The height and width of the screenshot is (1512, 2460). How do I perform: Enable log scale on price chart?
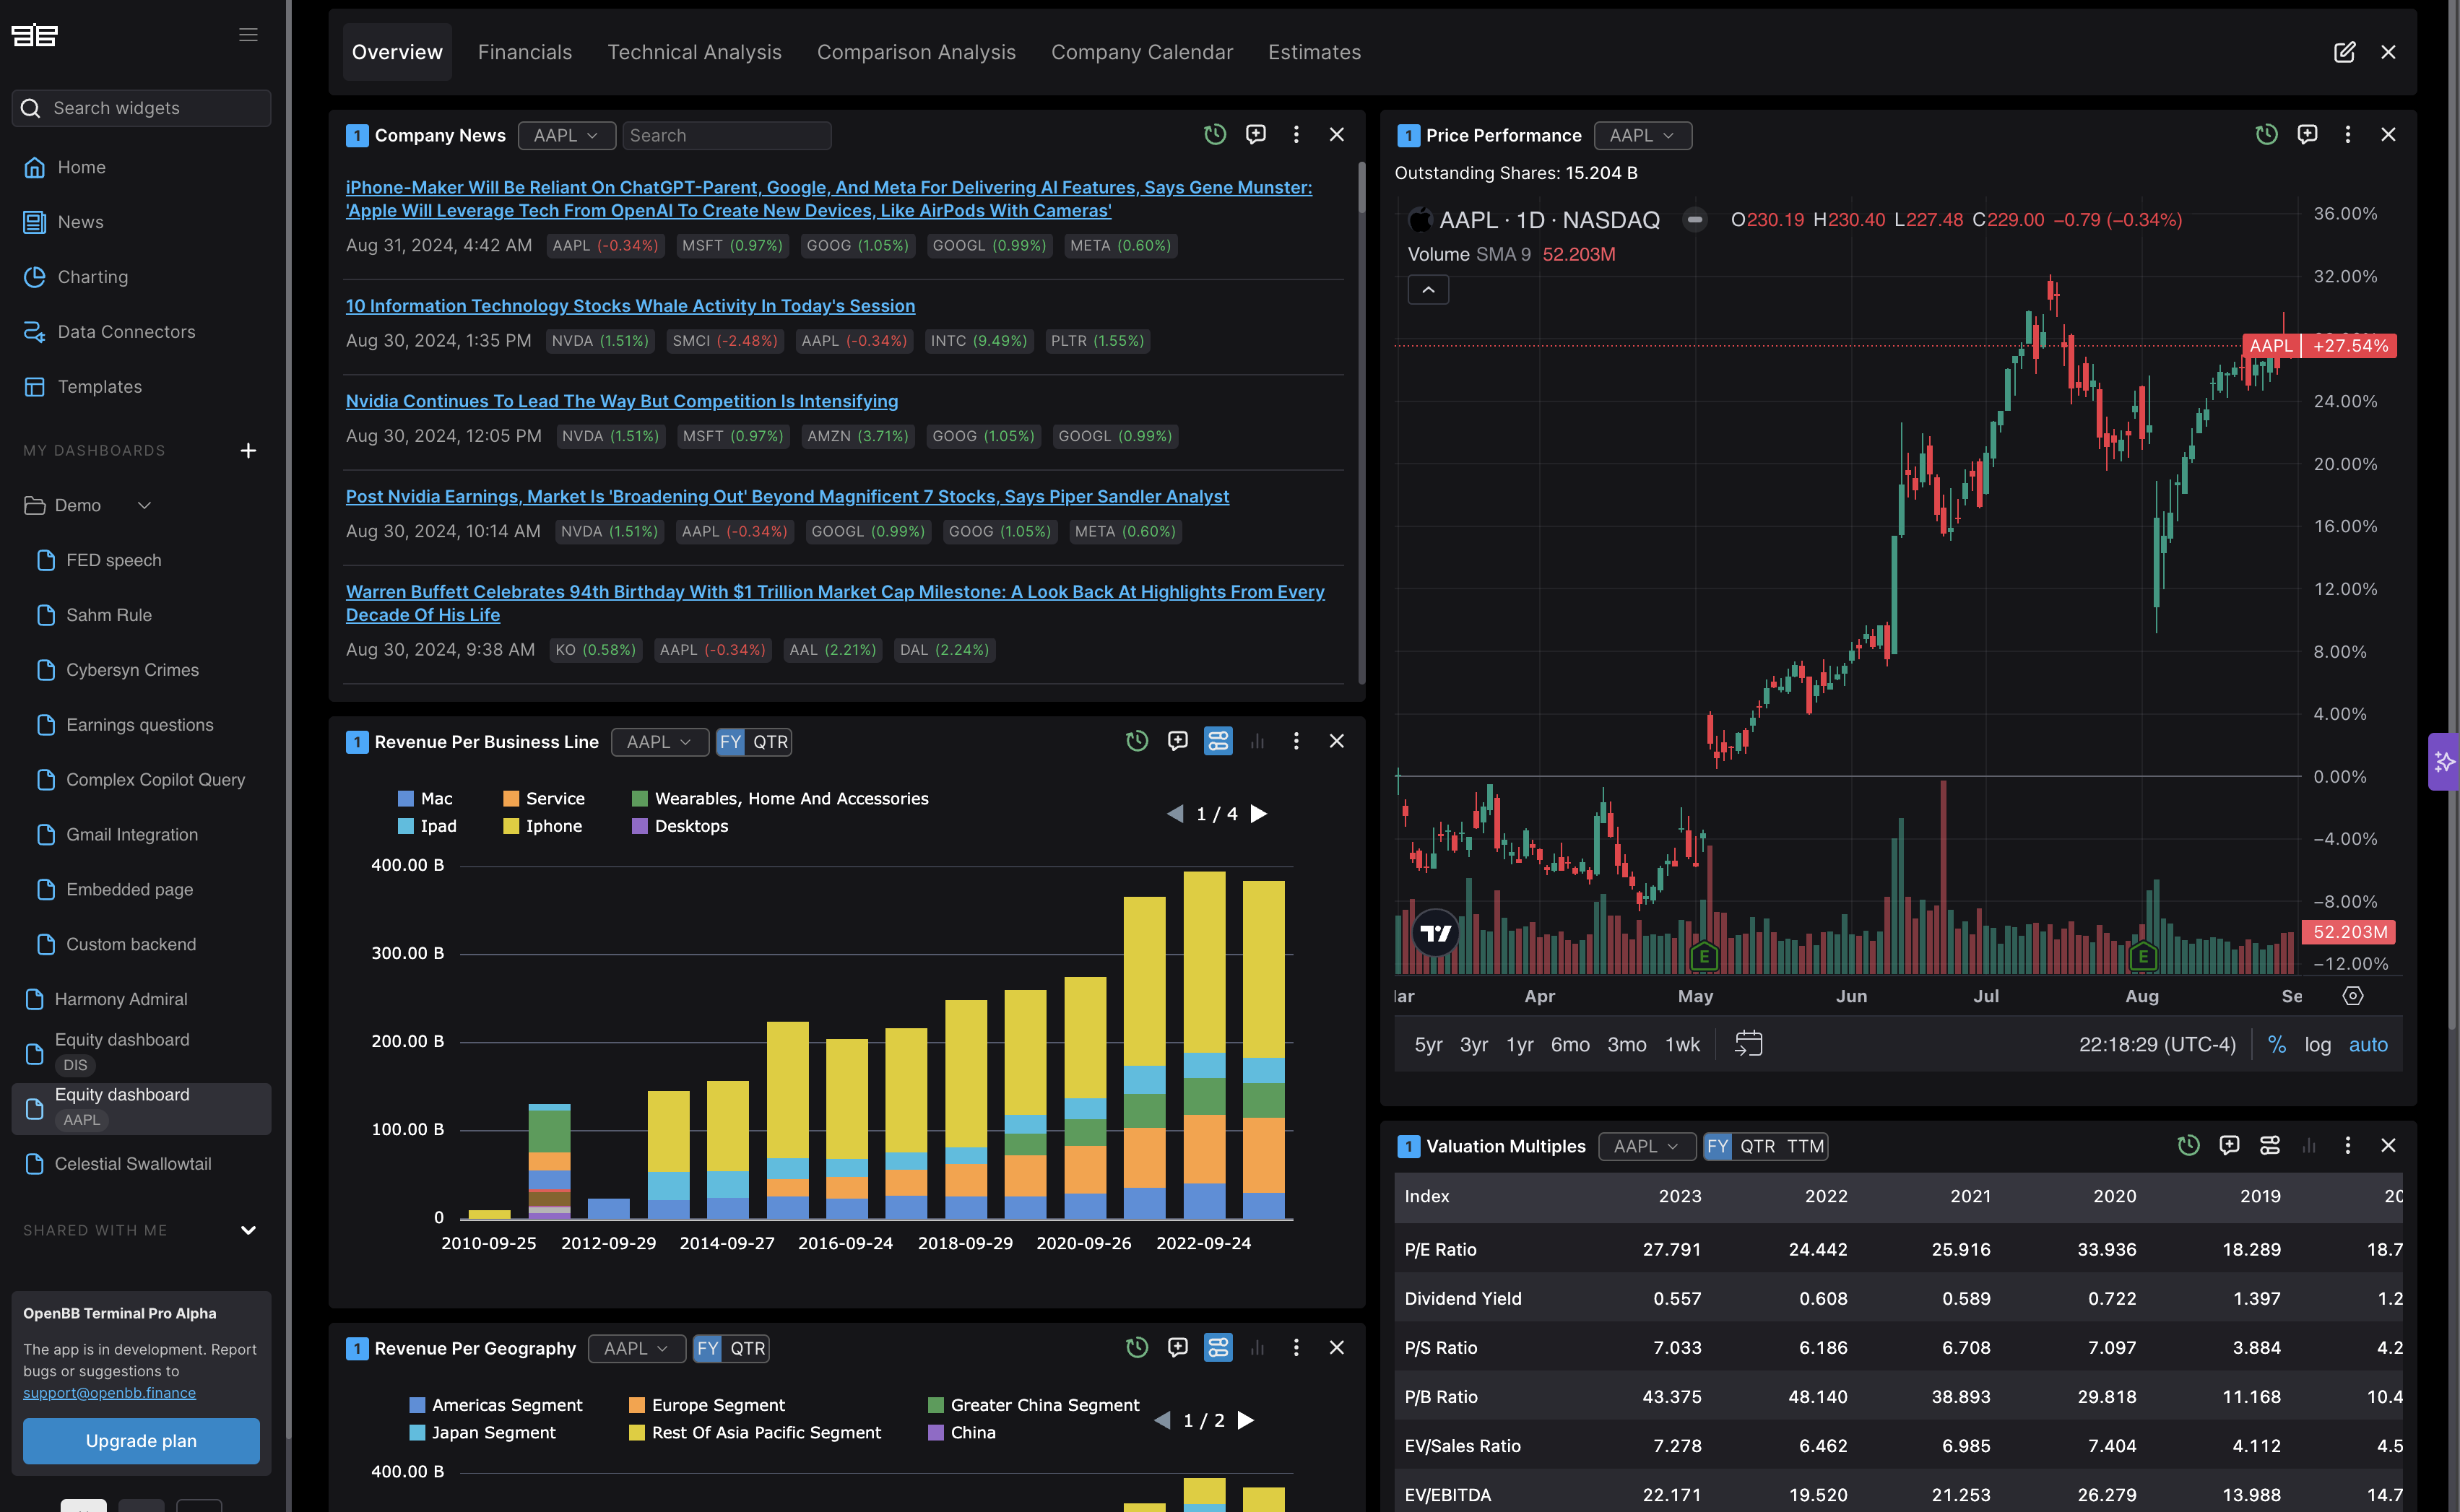point(2317,1044)
